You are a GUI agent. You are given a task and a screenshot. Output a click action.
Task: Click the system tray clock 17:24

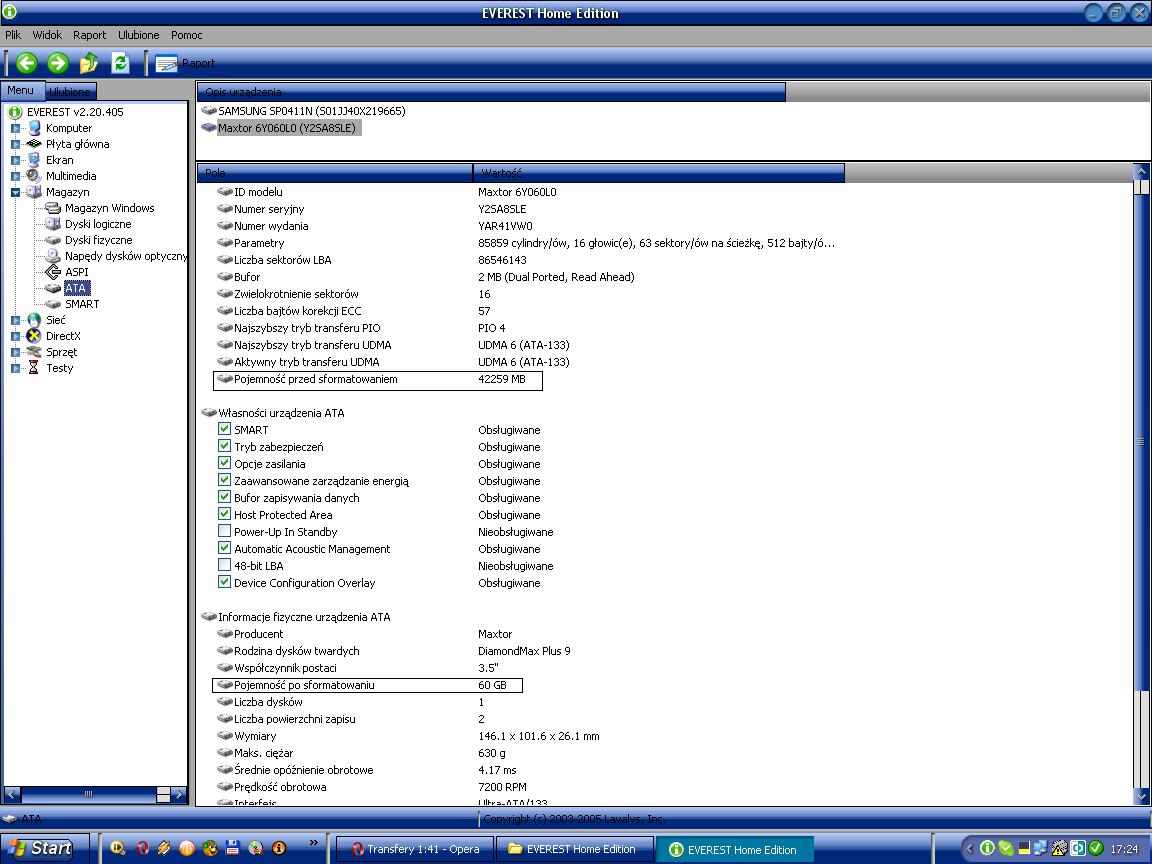(x=1125, y=849)
